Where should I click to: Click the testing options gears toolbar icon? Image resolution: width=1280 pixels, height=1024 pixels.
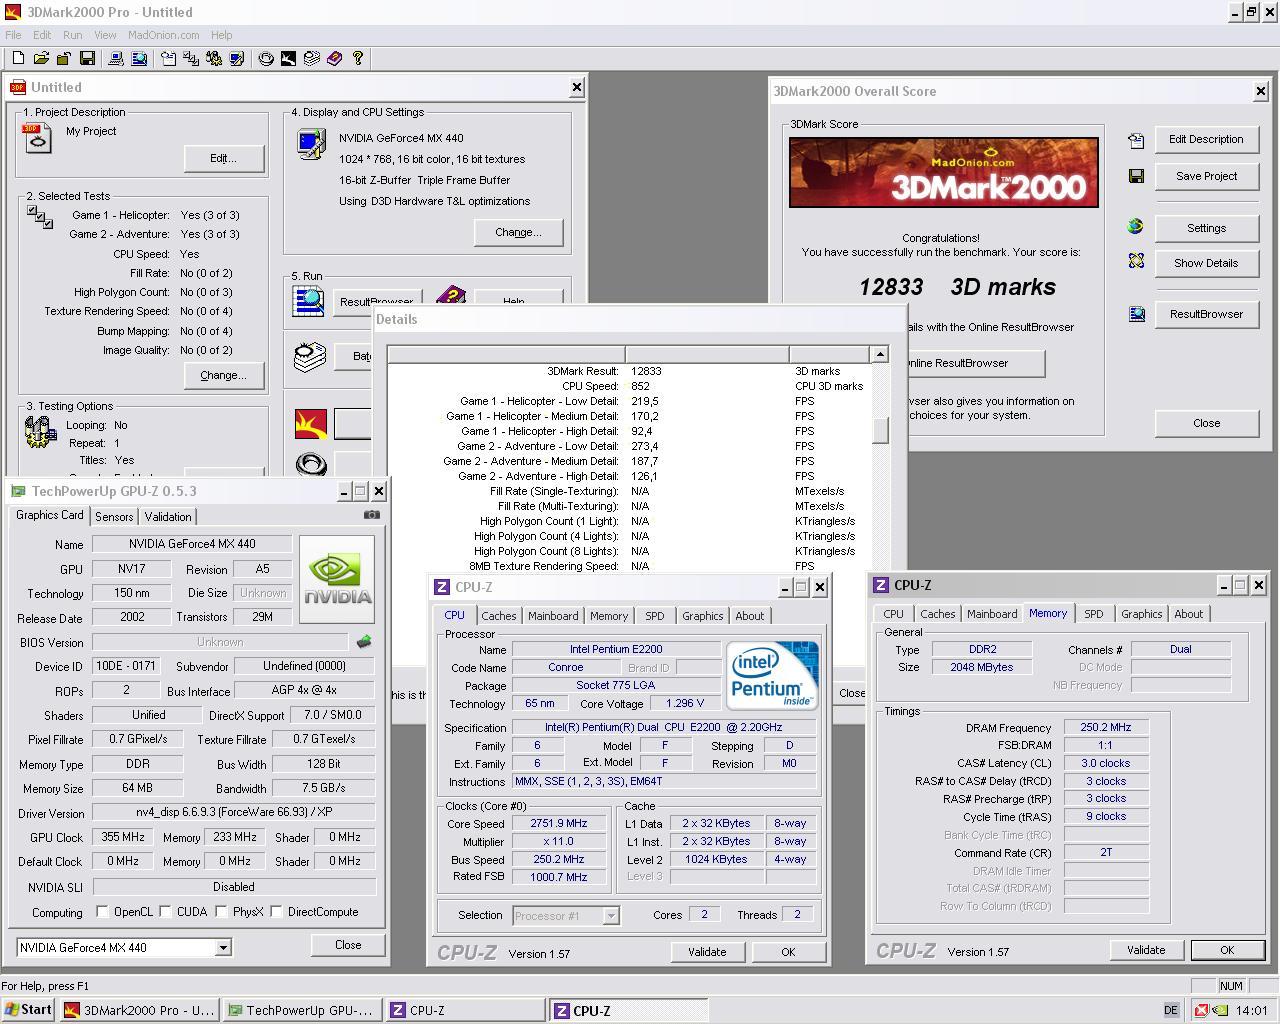[213, 59]
